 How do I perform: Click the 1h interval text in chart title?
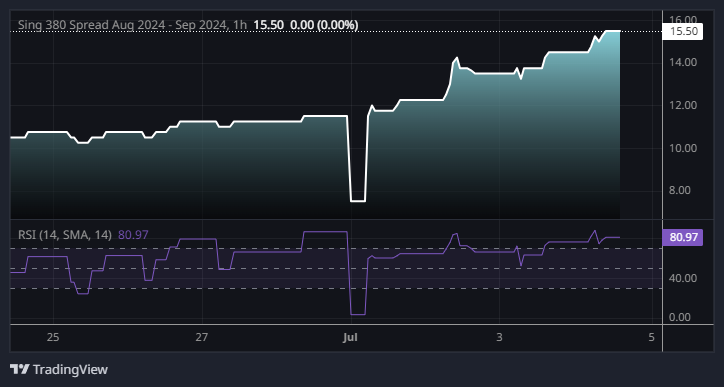coord(240,25)
